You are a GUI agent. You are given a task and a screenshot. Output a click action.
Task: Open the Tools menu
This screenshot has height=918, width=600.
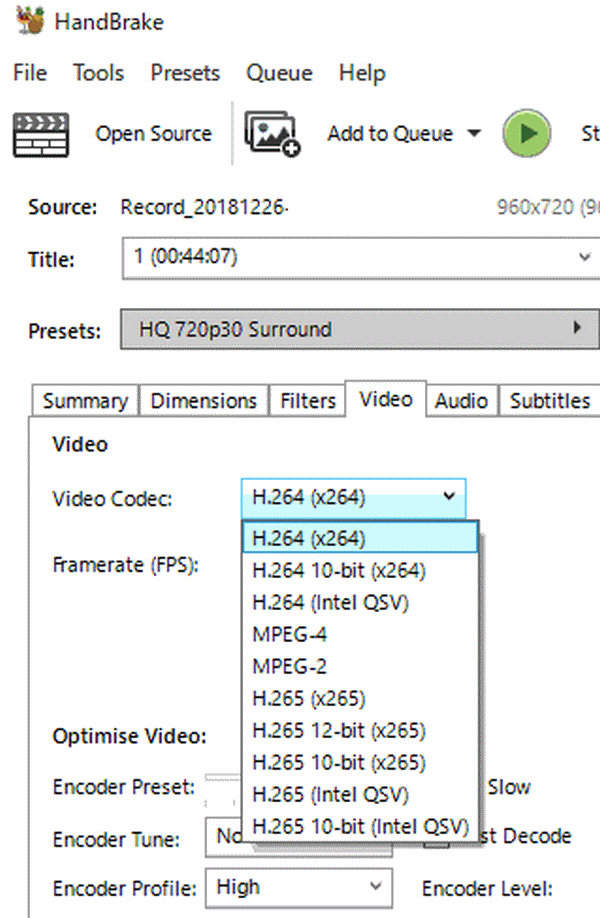click(98, 73)
